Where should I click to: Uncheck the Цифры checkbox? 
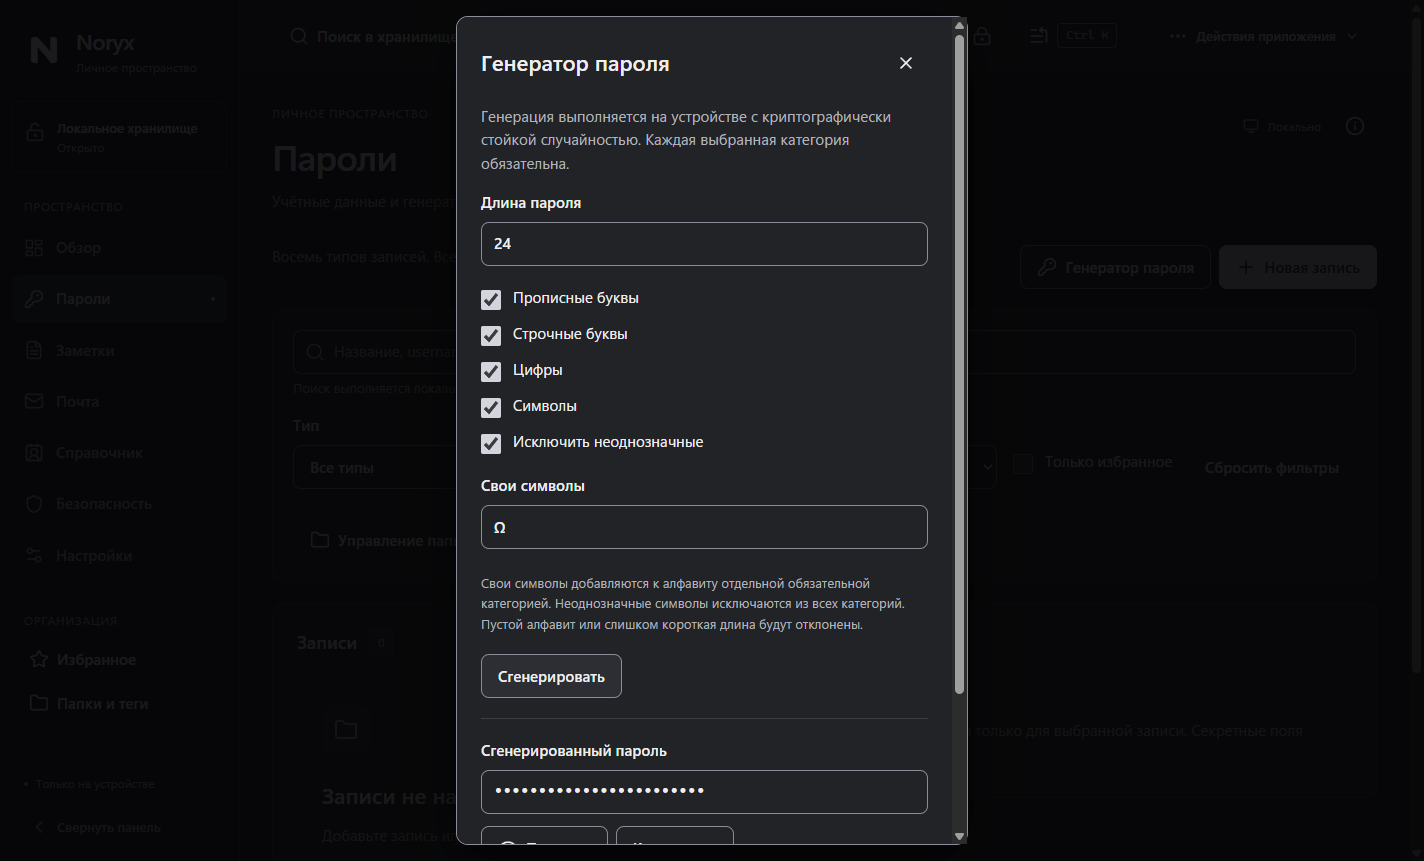click(x=491, y=371)
